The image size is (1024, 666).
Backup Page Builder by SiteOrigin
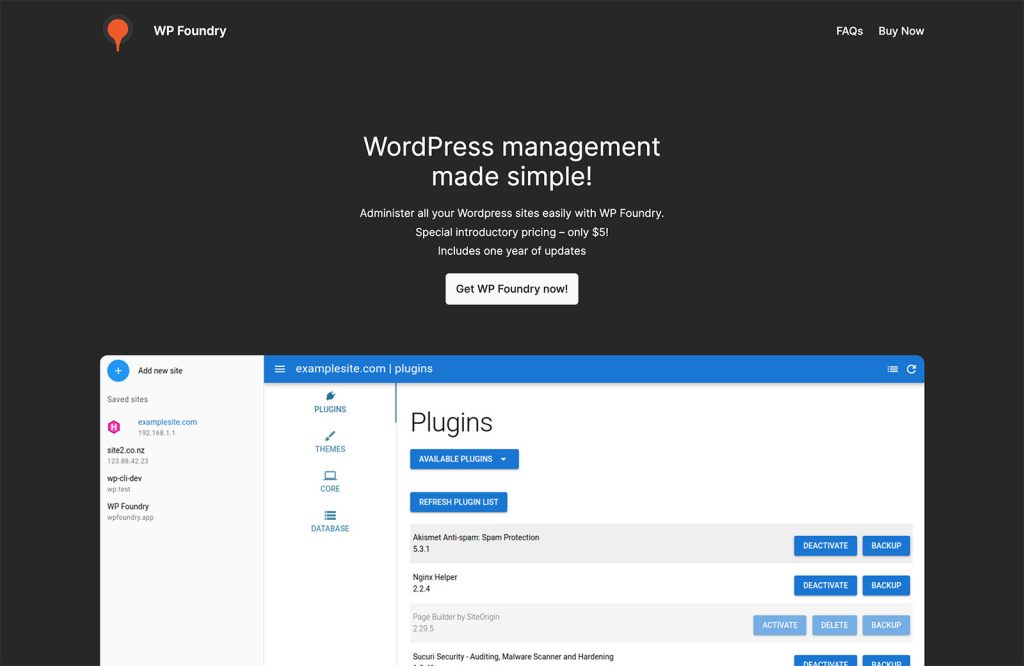pos(886,626)
